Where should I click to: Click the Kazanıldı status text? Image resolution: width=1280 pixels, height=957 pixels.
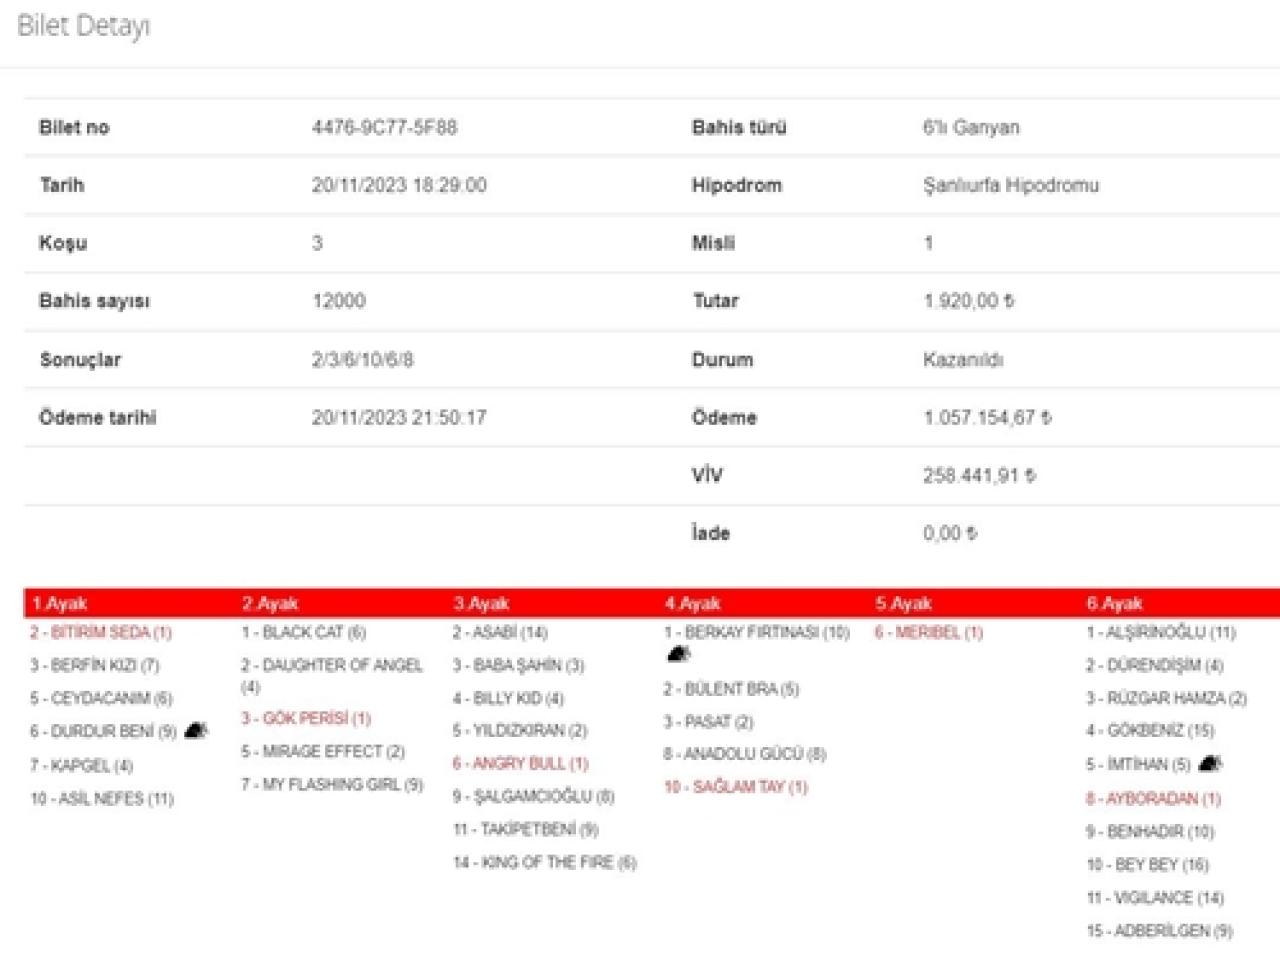click(962, 359)
